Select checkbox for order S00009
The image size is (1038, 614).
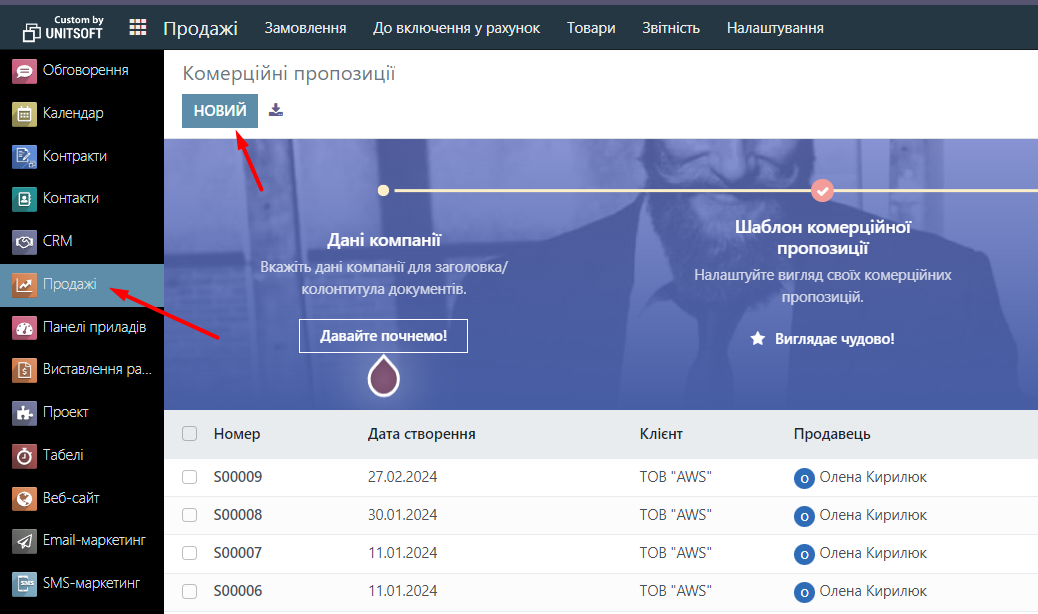(x=190, y=477)
